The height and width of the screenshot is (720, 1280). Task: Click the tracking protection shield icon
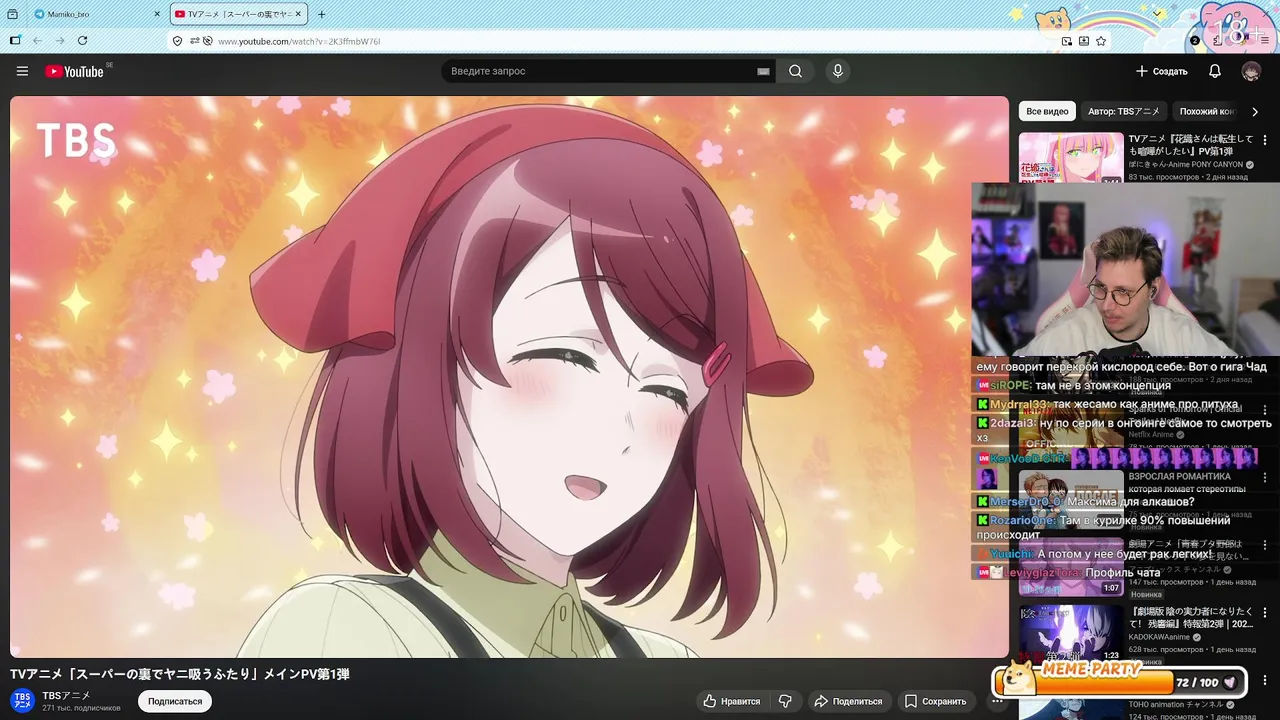click(x=177, y=41)
